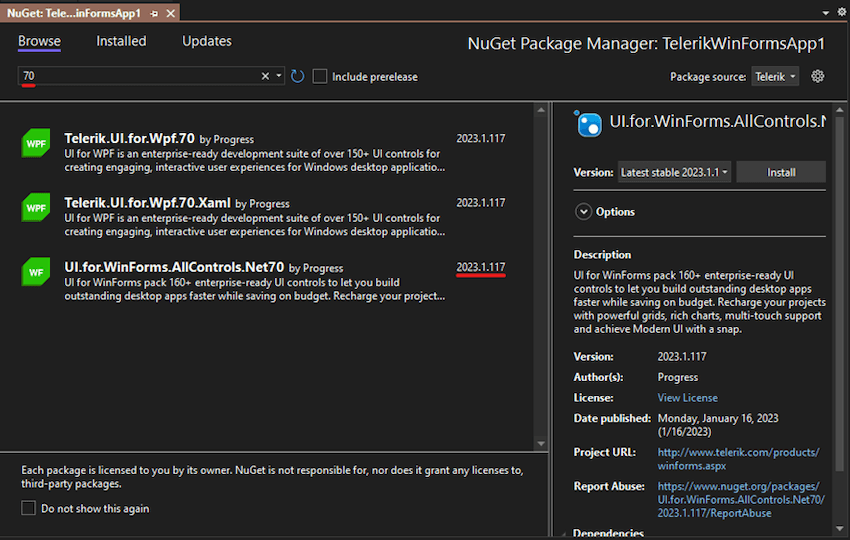The width and height of the screenshot is (850, 540).
Task: Click package list scrollbar up arrow
Action: tap(541, 110)
